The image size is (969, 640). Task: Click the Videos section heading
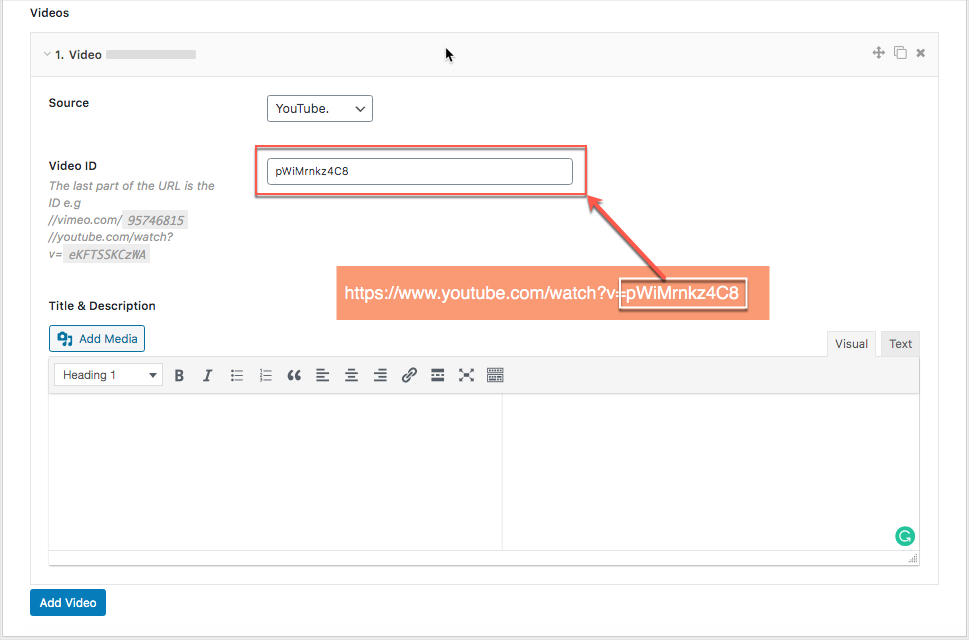(49, 13)
